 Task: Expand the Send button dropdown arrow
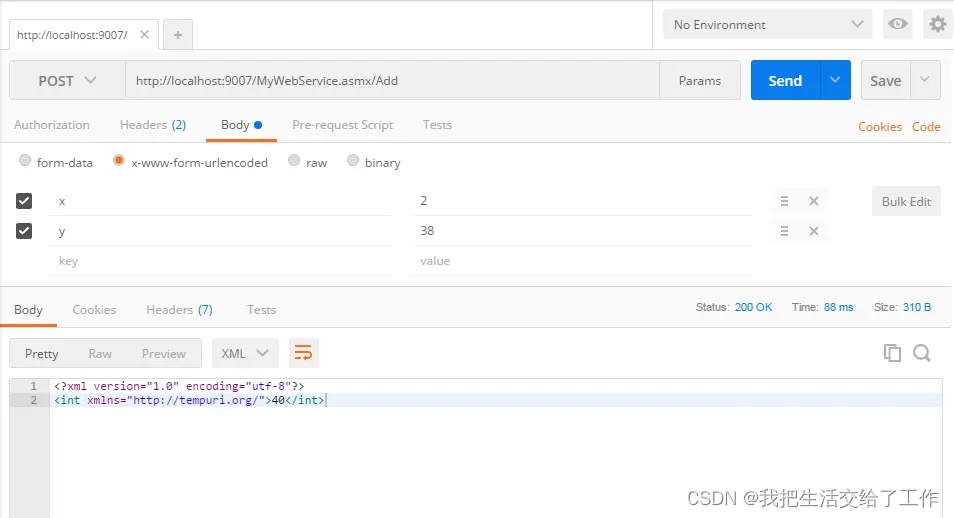tap(835, 80)
